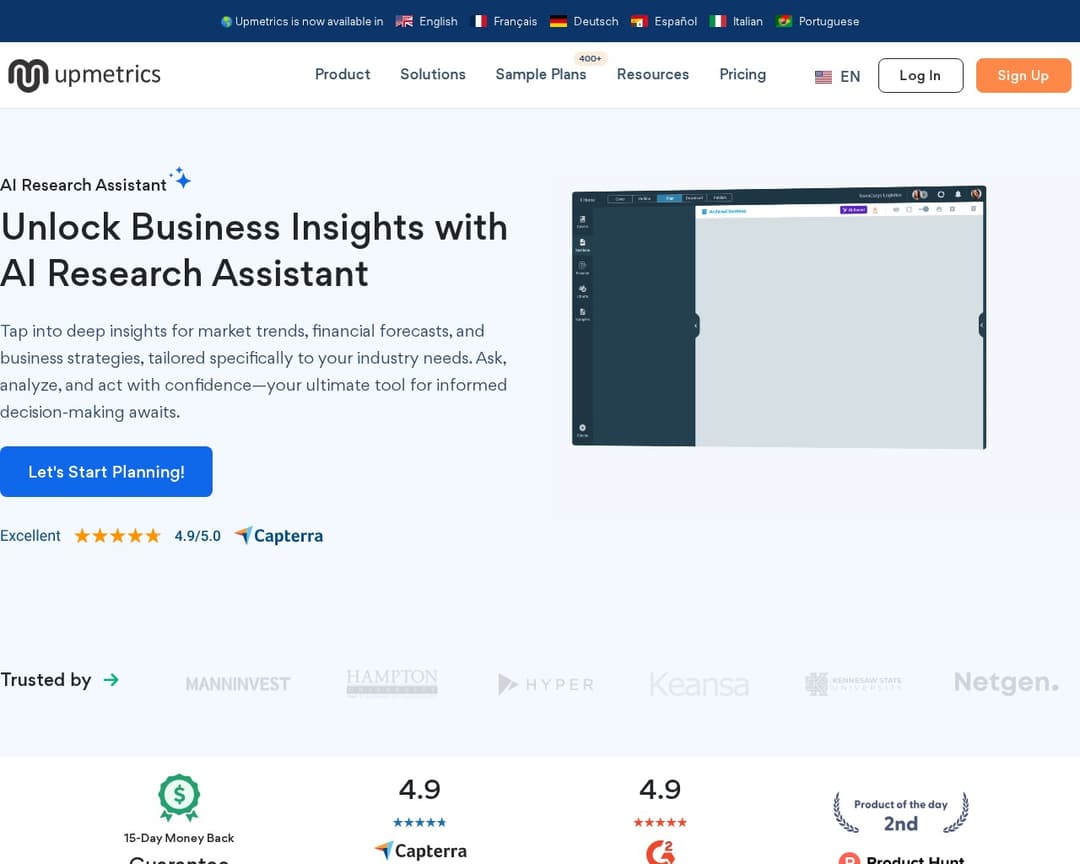The width and height of the screenshot is (1080, 864).
Task: Click the German flag beside Deutsch
Action: [558, 20]
